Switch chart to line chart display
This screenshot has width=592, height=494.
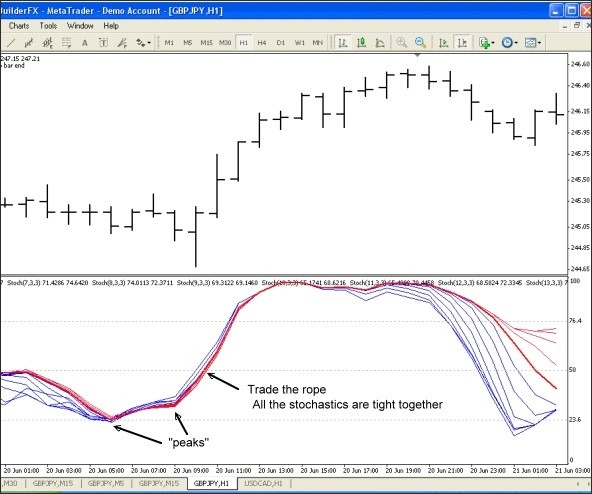click(x=380, y=43)
